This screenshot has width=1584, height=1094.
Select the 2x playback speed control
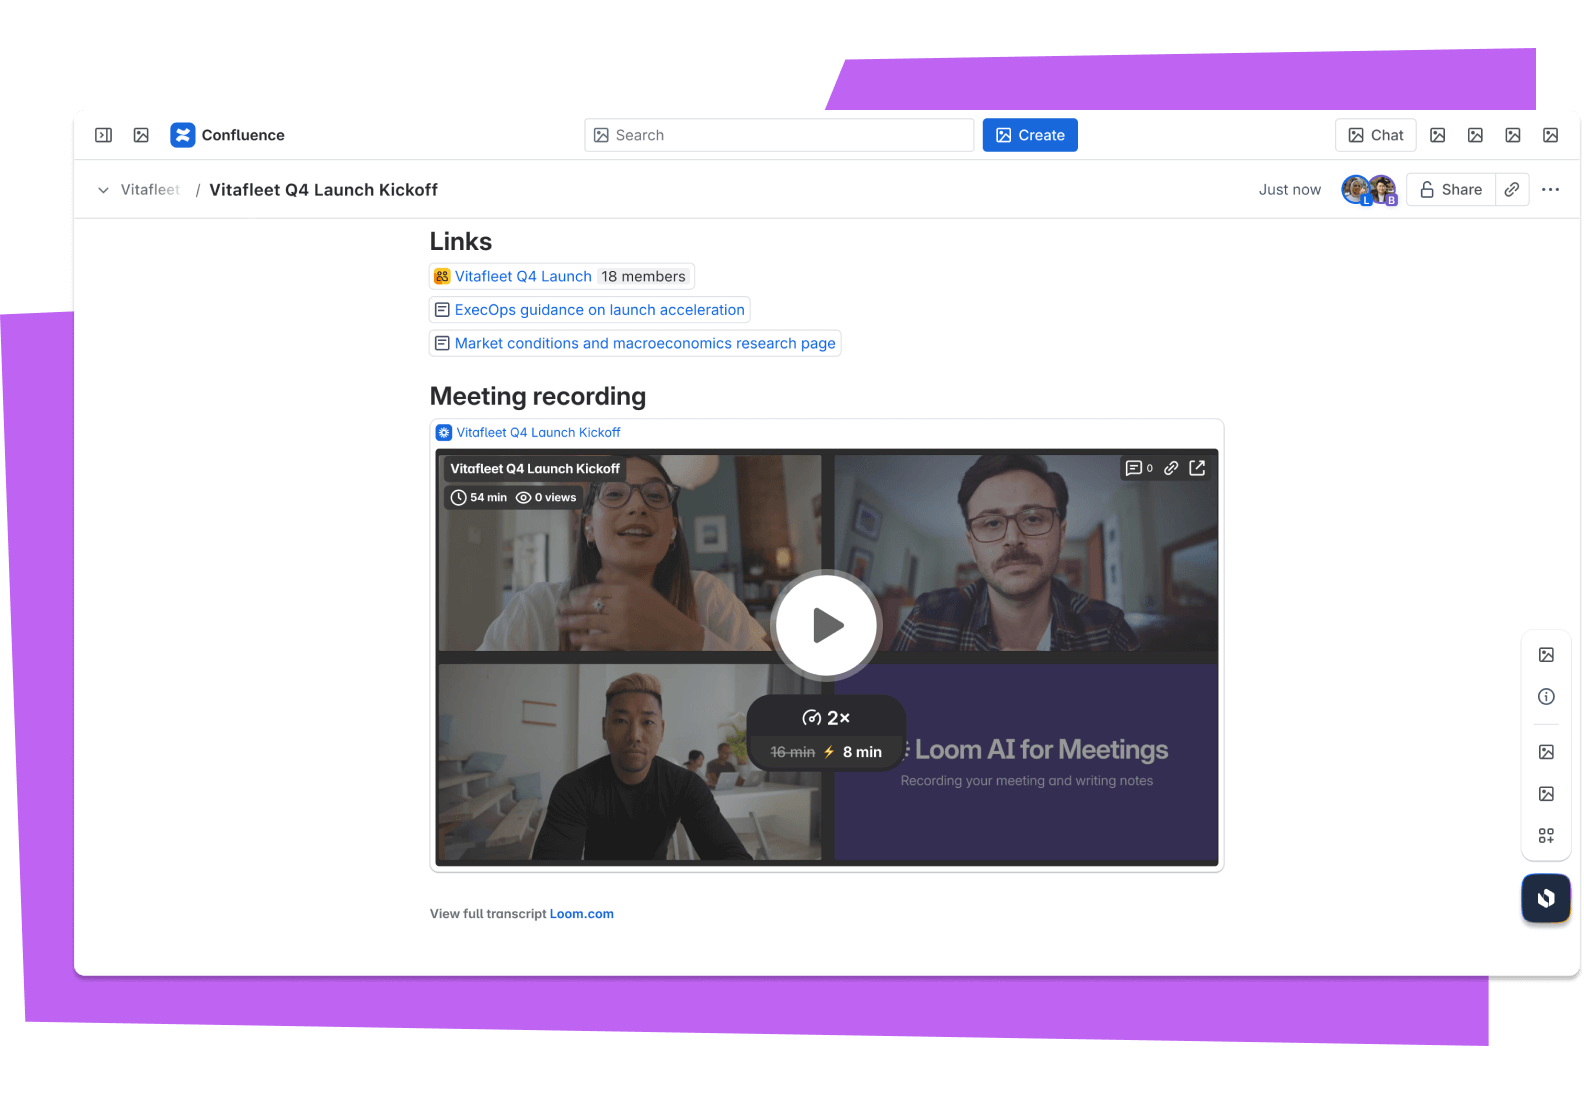coord(826,718)
